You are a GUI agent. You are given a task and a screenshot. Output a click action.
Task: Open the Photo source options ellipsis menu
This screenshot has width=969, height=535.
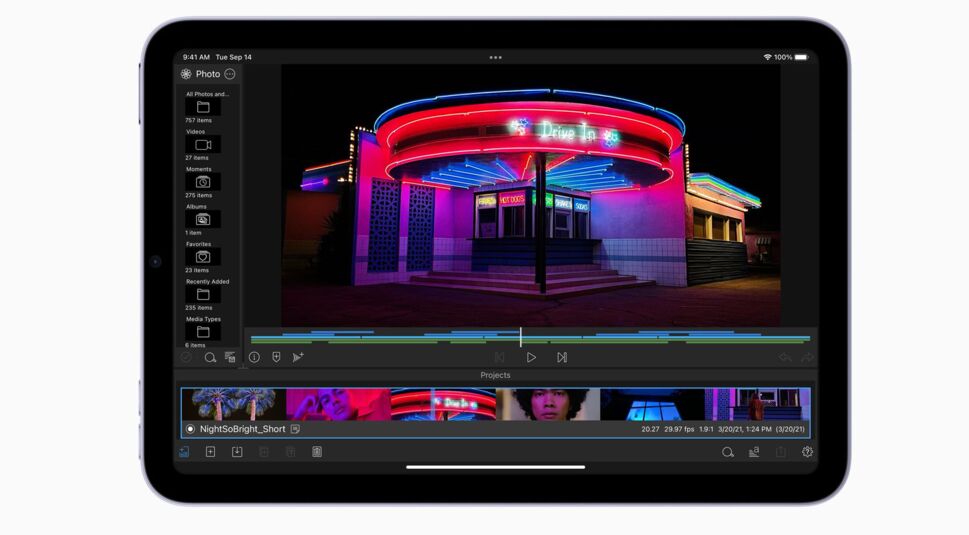230,74
